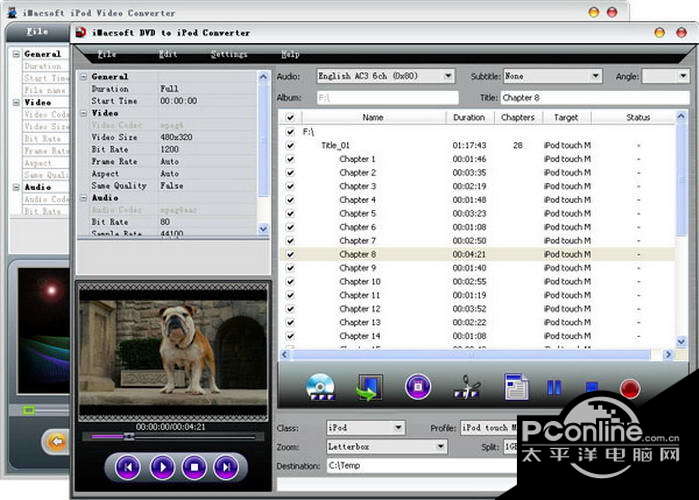
Task: Open the Zoom Letterbox dropdown
Action: tap(440, 447)
